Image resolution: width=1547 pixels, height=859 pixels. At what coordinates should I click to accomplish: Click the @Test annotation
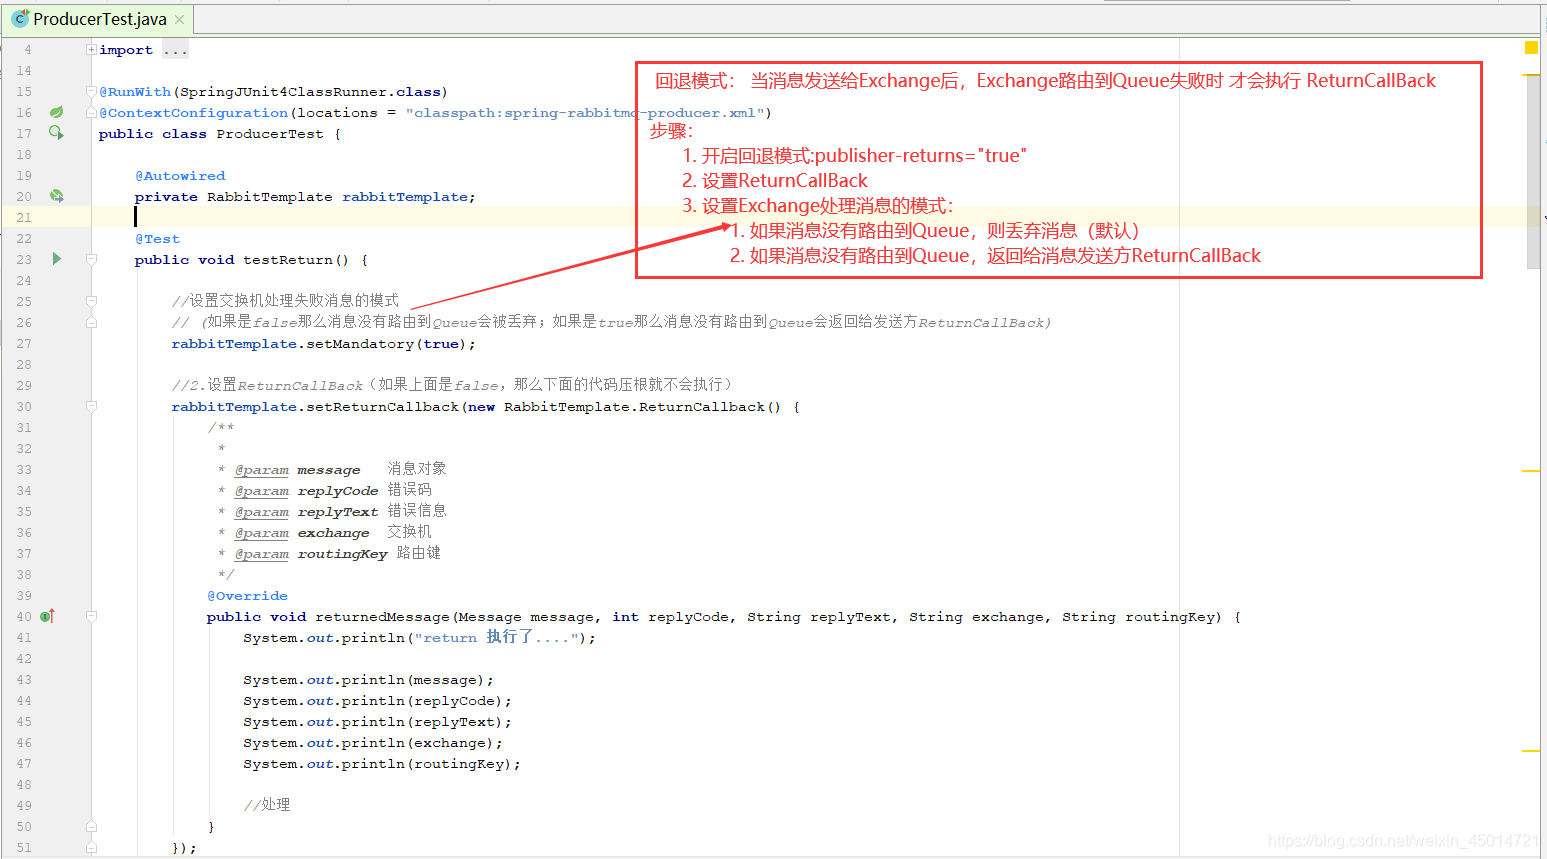(158, 238)
